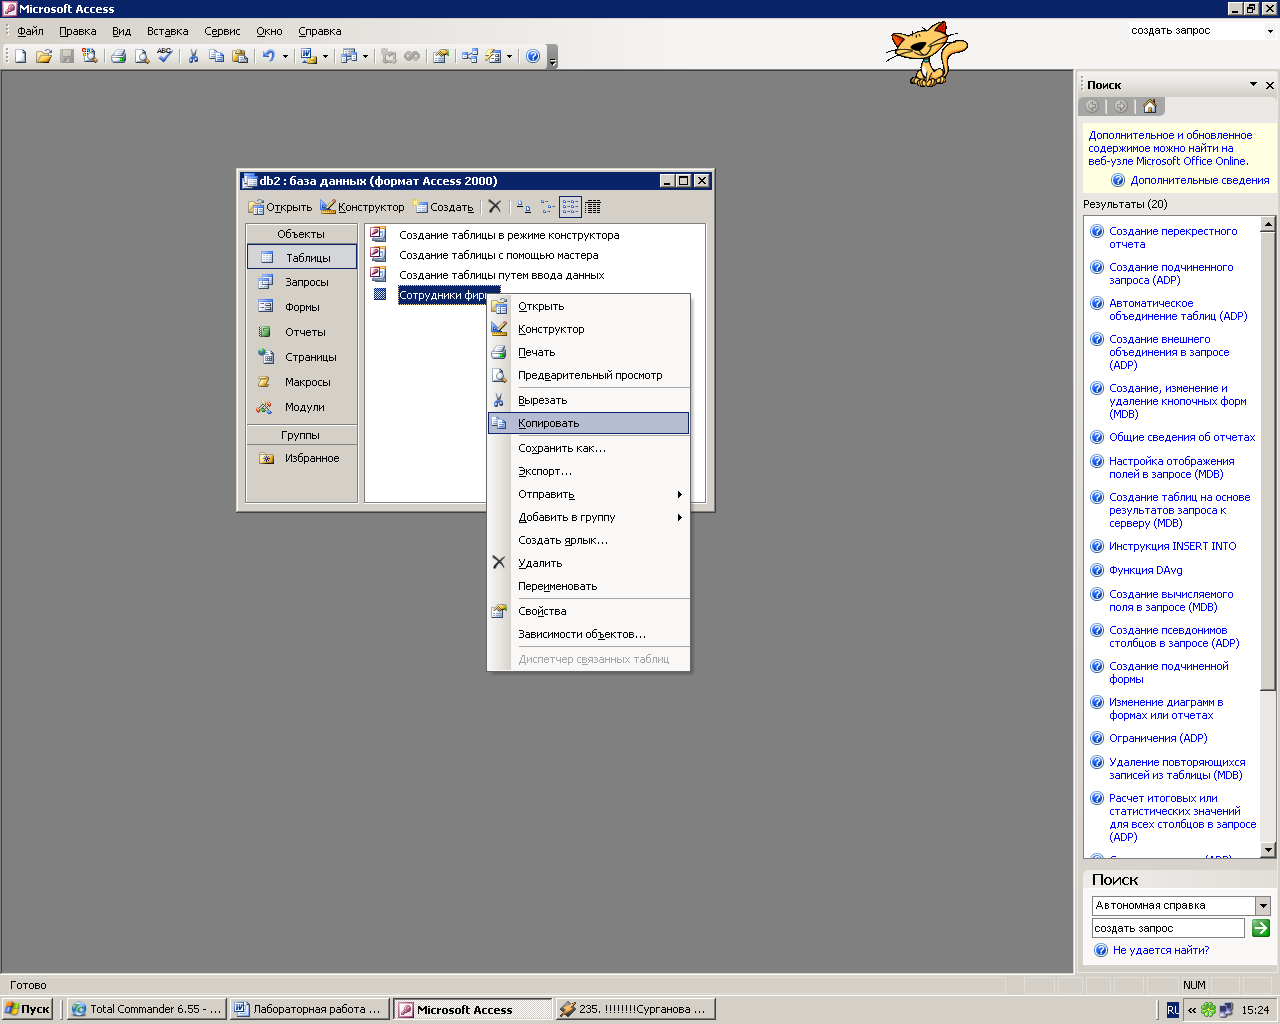This screenshot has width=1280, height=1024.
Task: Click the task pane Home icon
Action: 1150,106
